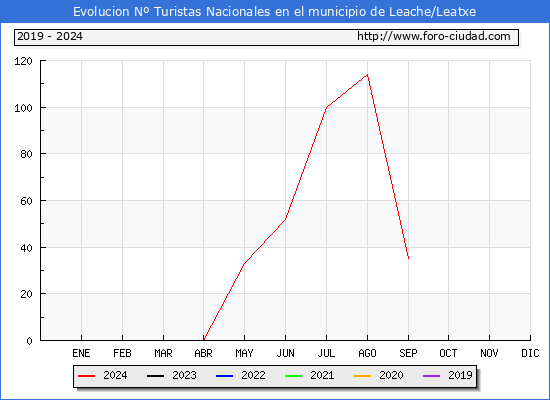Viewport: 550px width, 400px height.
Task: Click the 60 value on the y-axis
Action: (26, 201)
